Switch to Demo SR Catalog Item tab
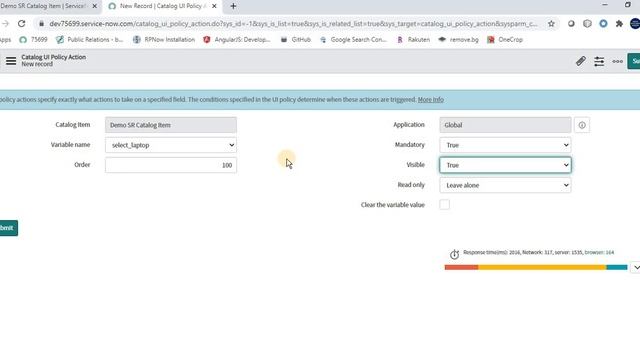This screenshot has height=360, width=640. coord(43,6)
